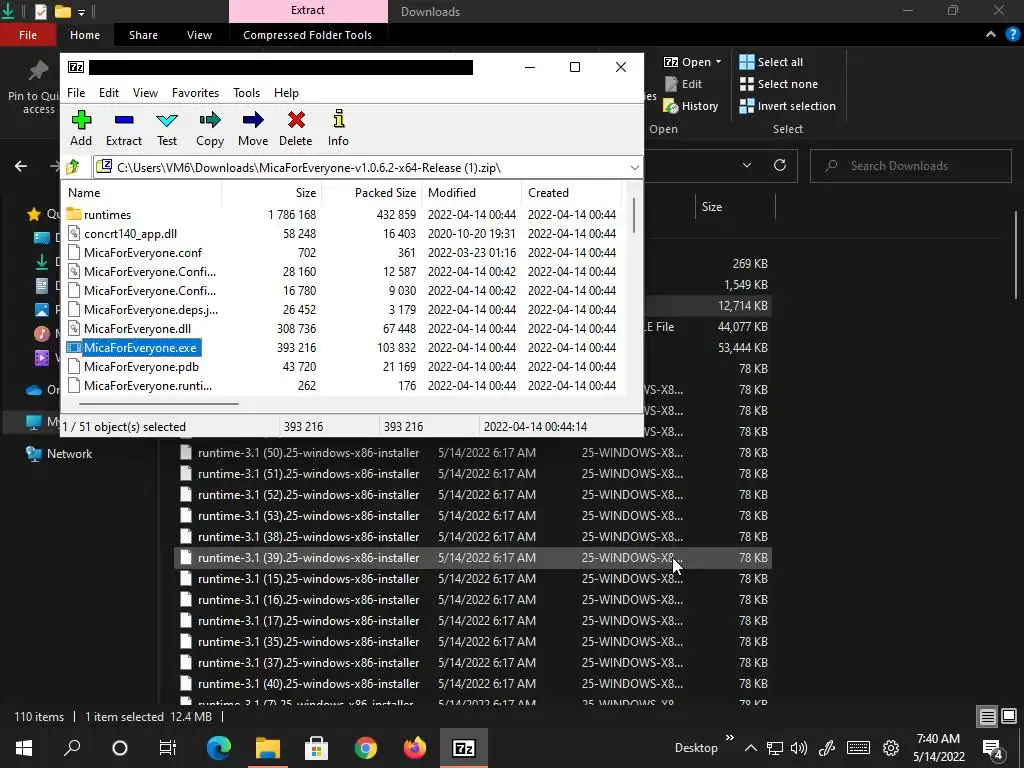Switch Explorer to details view layout
1024x768 pixels.
[987, 717]
